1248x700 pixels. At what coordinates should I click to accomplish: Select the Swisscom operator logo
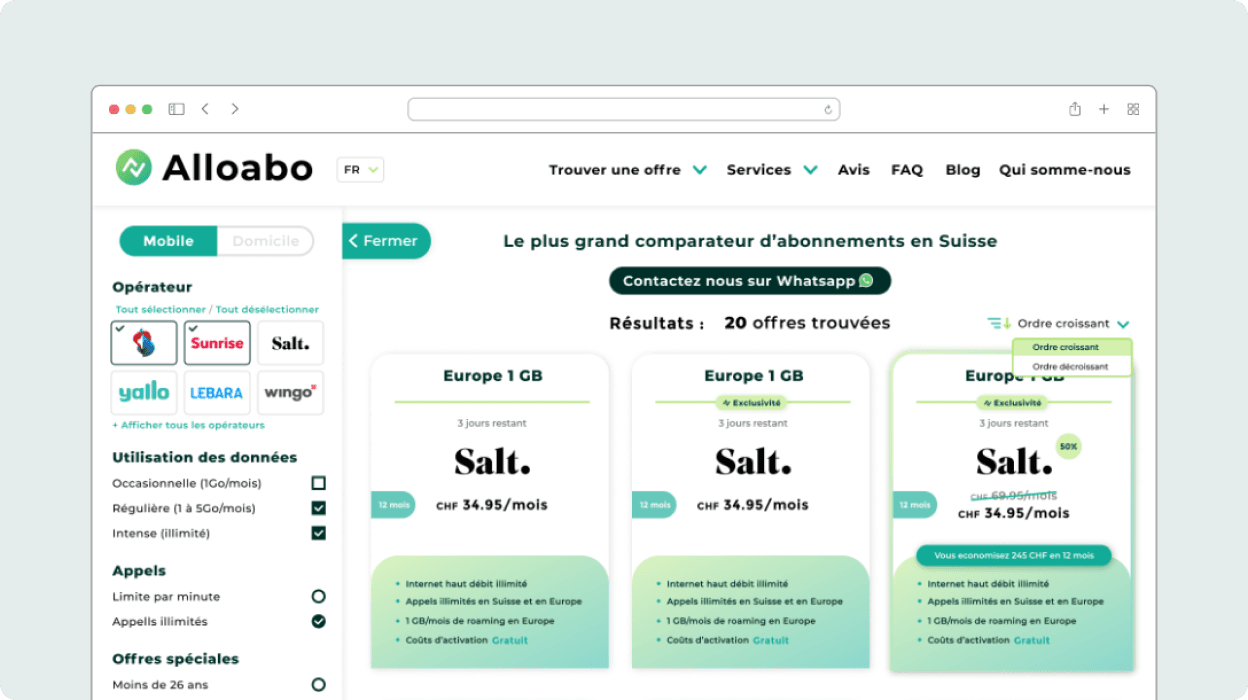pyautogui.click(x=144, y=343)
